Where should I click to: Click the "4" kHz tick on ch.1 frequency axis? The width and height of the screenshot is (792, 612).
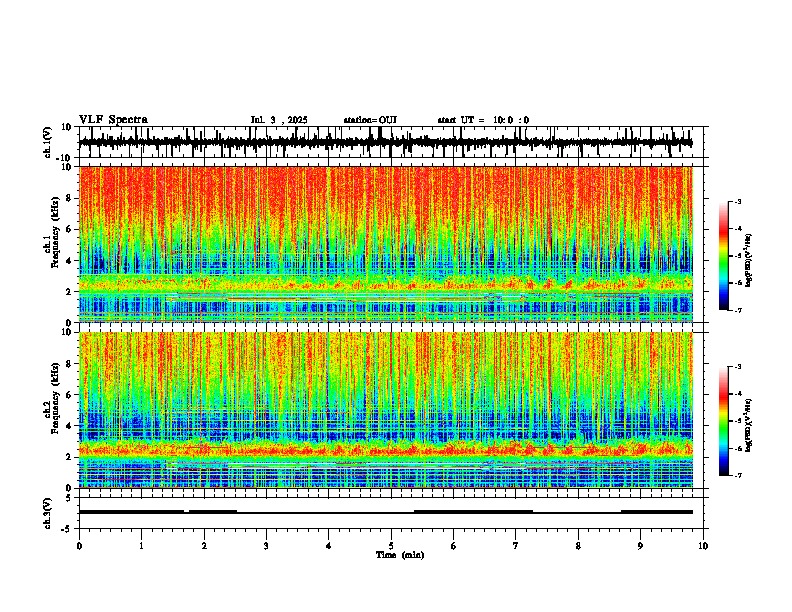point(69,261)
